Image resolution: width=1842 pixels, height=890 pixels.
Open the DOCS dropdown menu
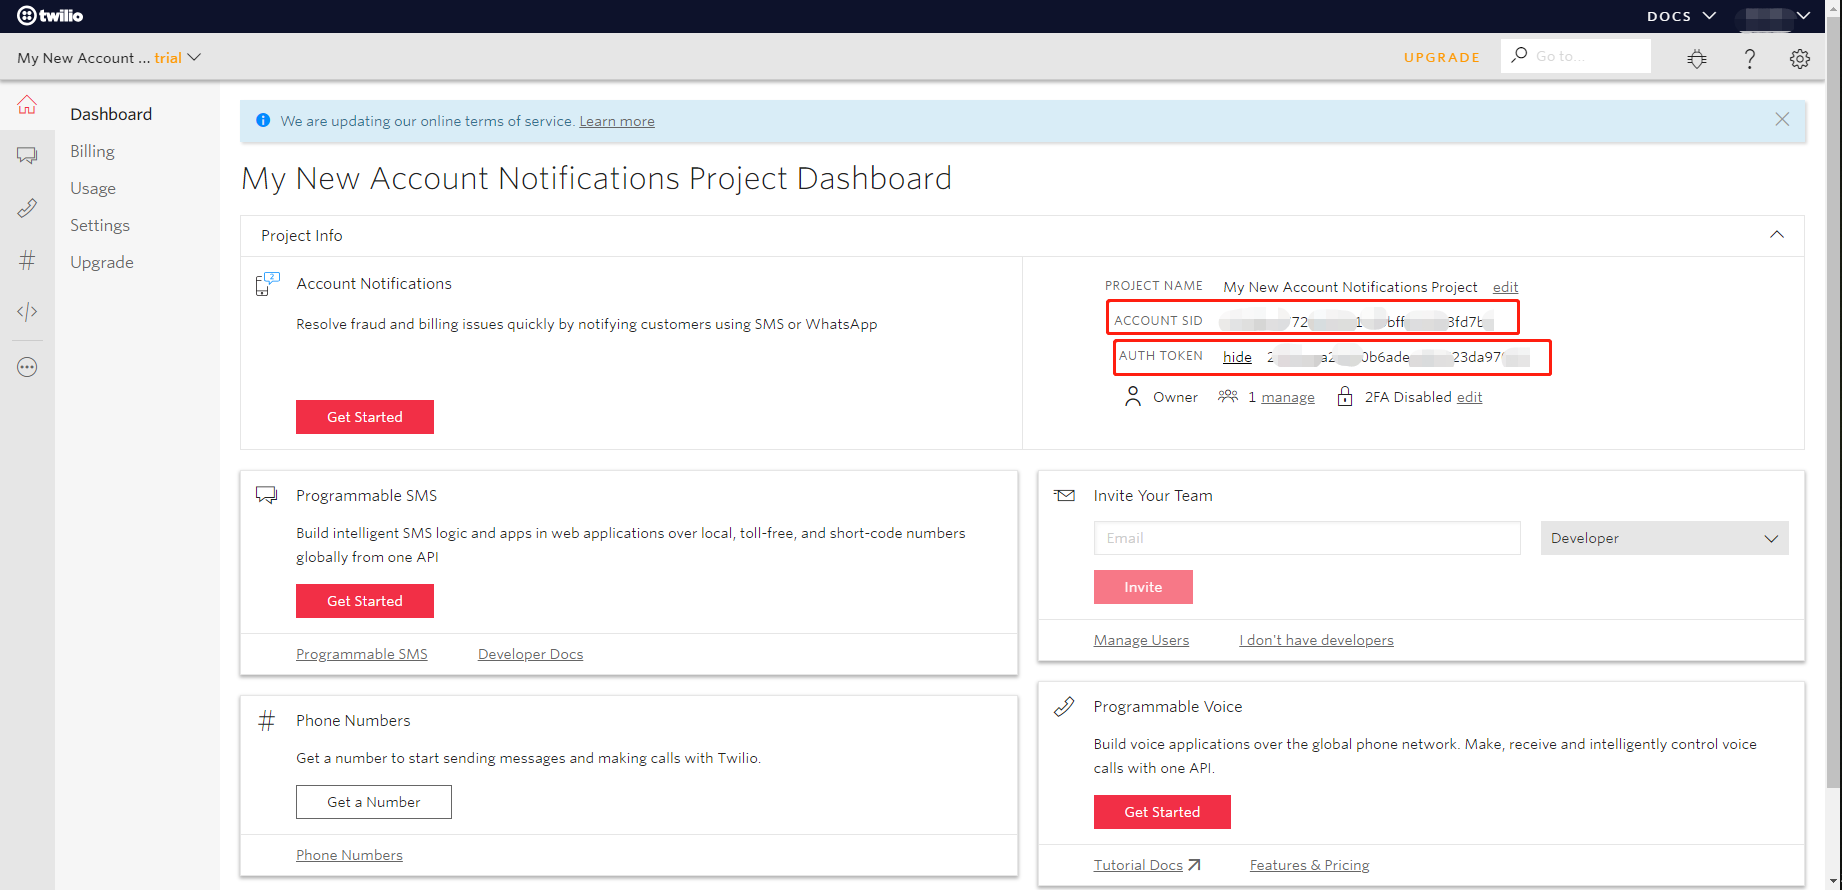(1681, 16)
